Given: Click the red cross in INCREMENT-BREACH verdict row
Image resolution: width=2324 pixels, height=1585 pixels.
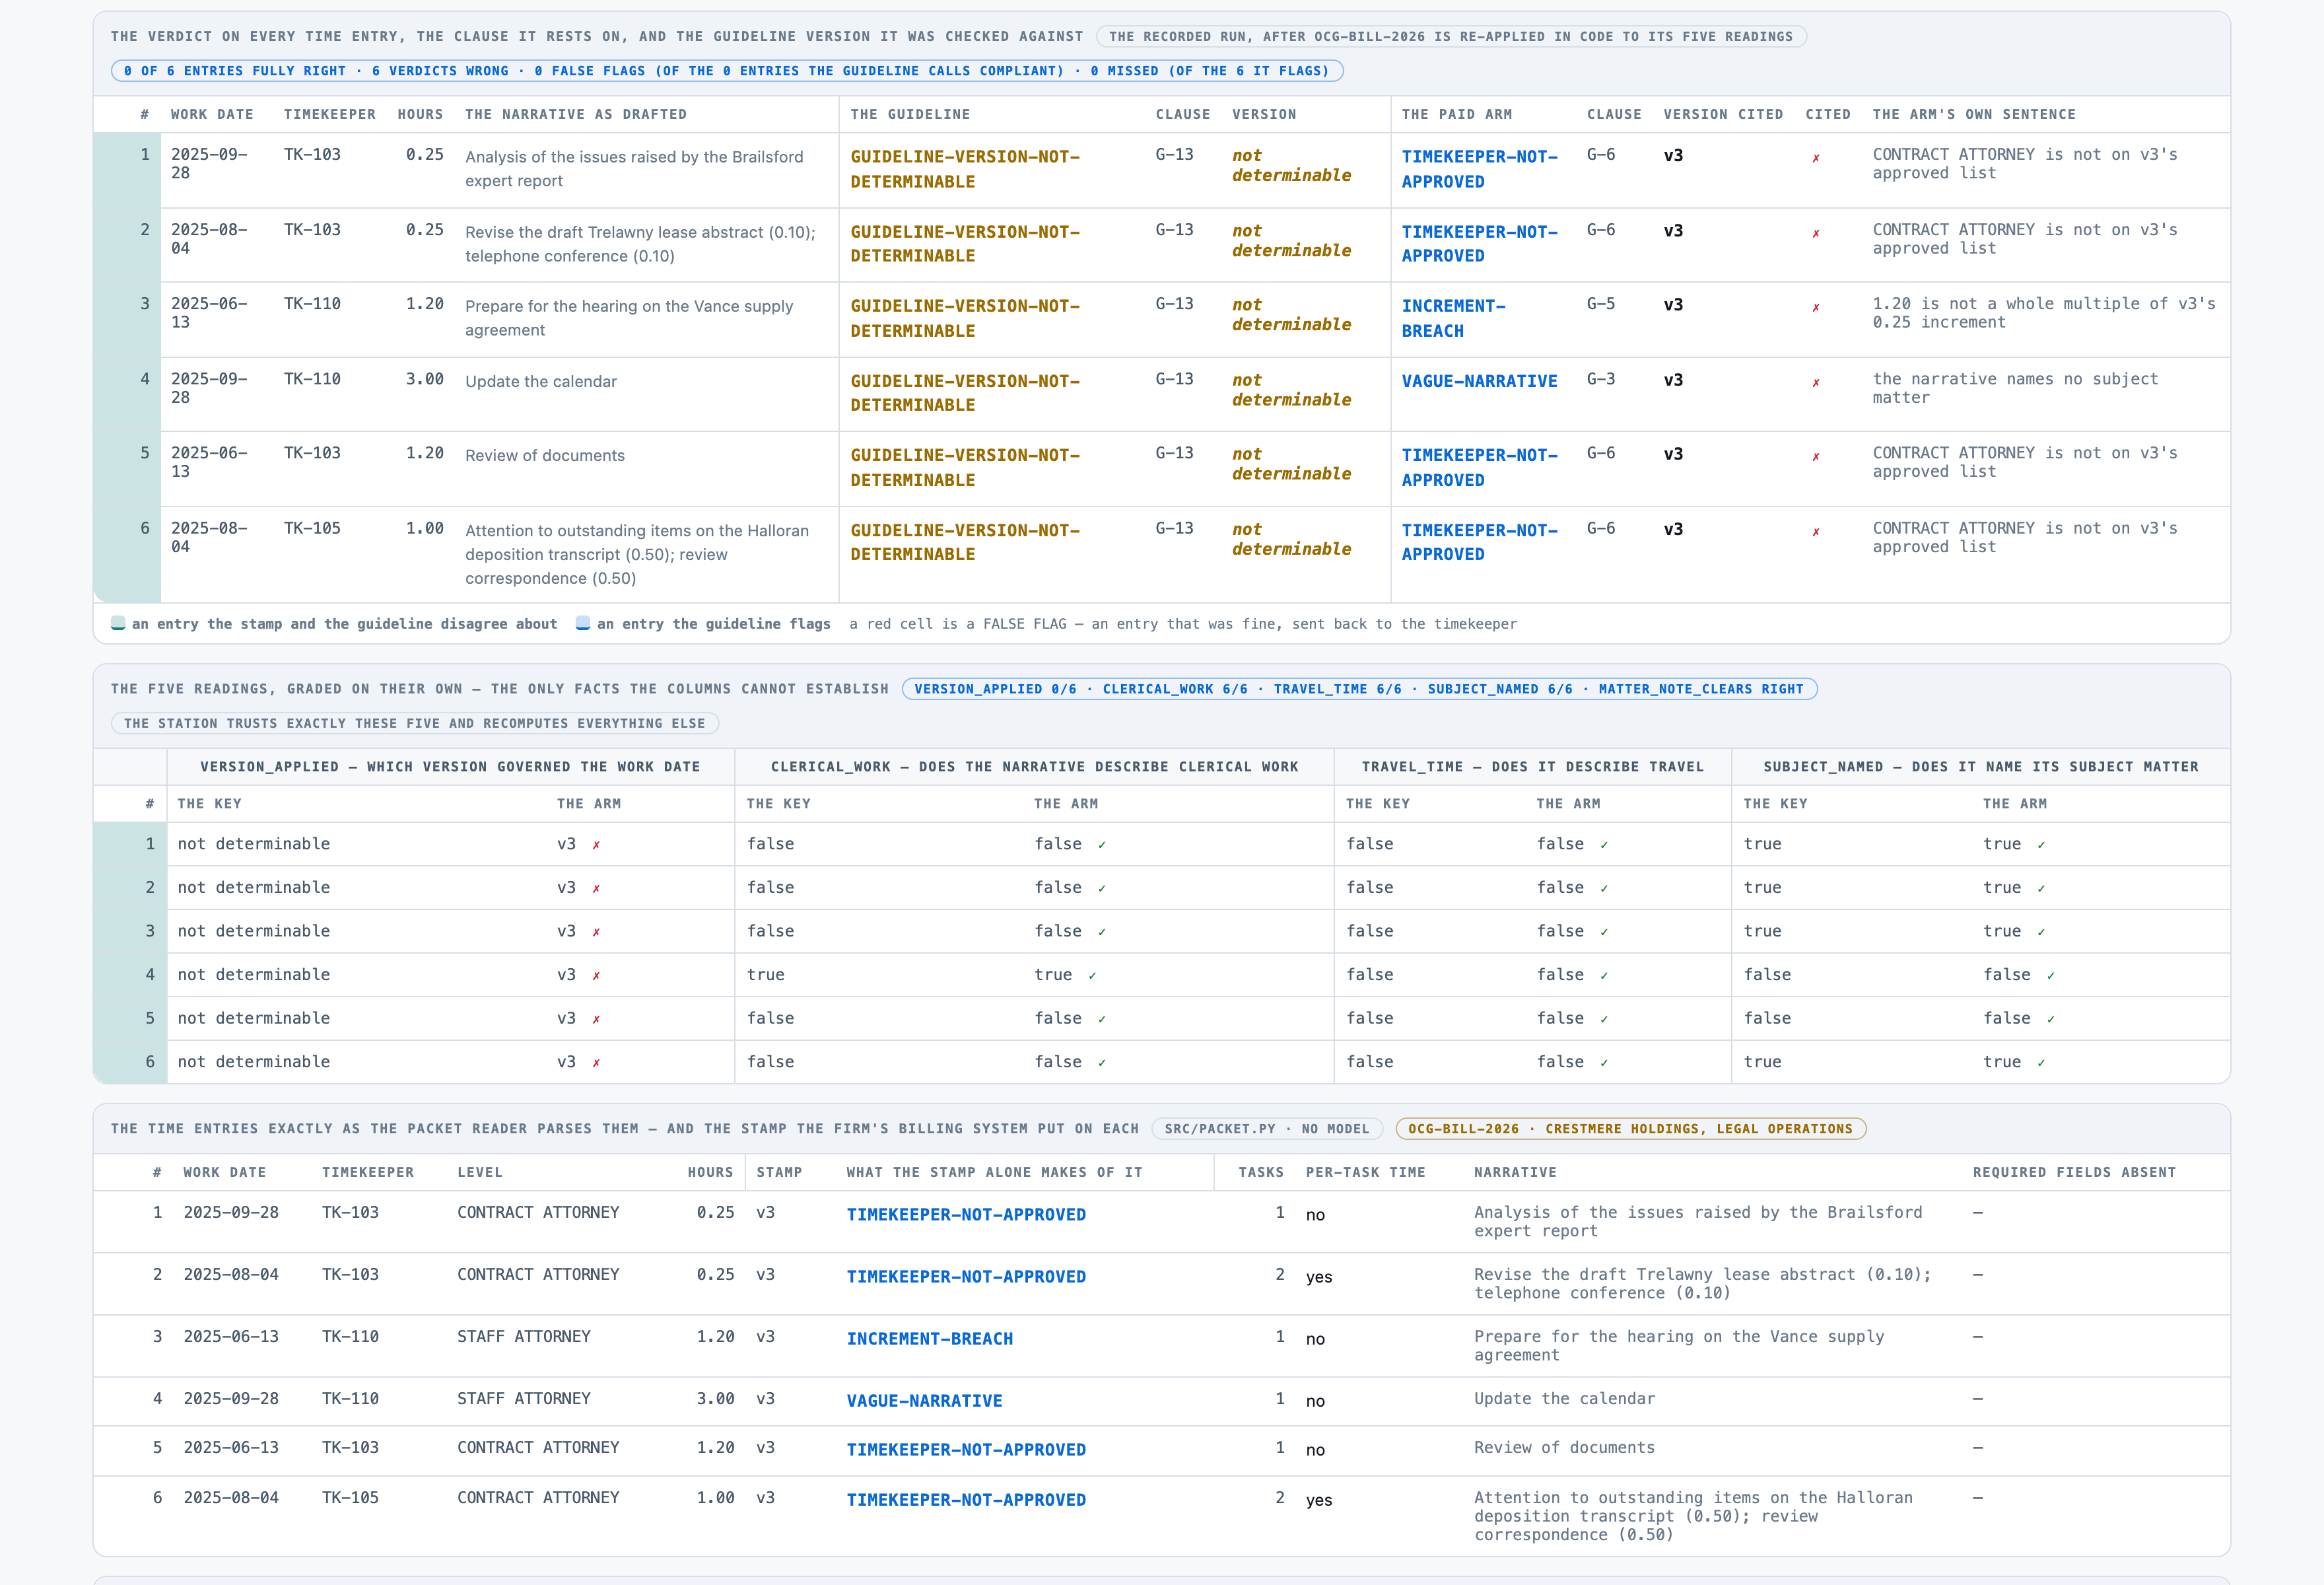Looking at the screenshot, I should [1816, 308].
